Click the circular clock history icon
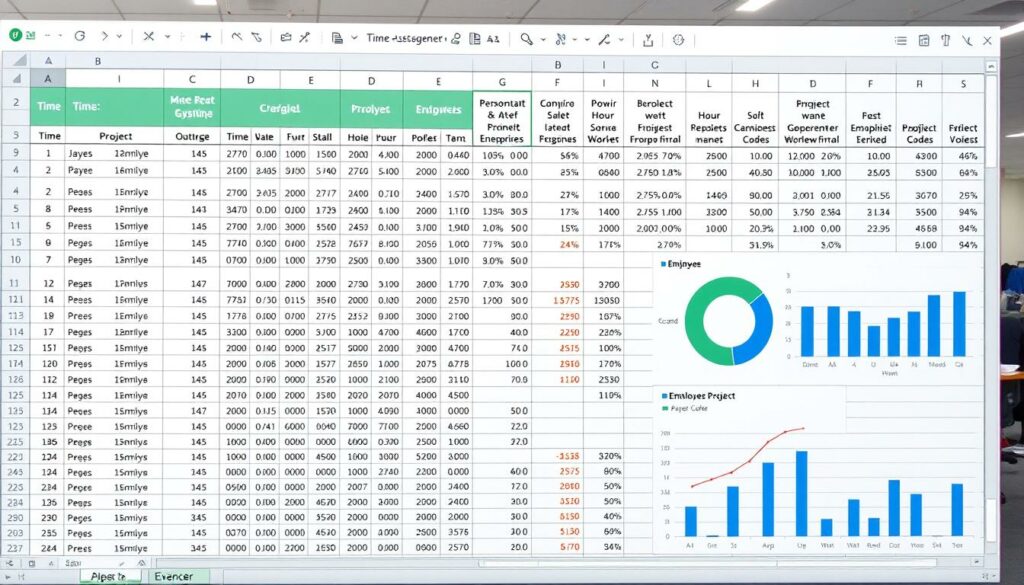 click(x=679, y=40)
